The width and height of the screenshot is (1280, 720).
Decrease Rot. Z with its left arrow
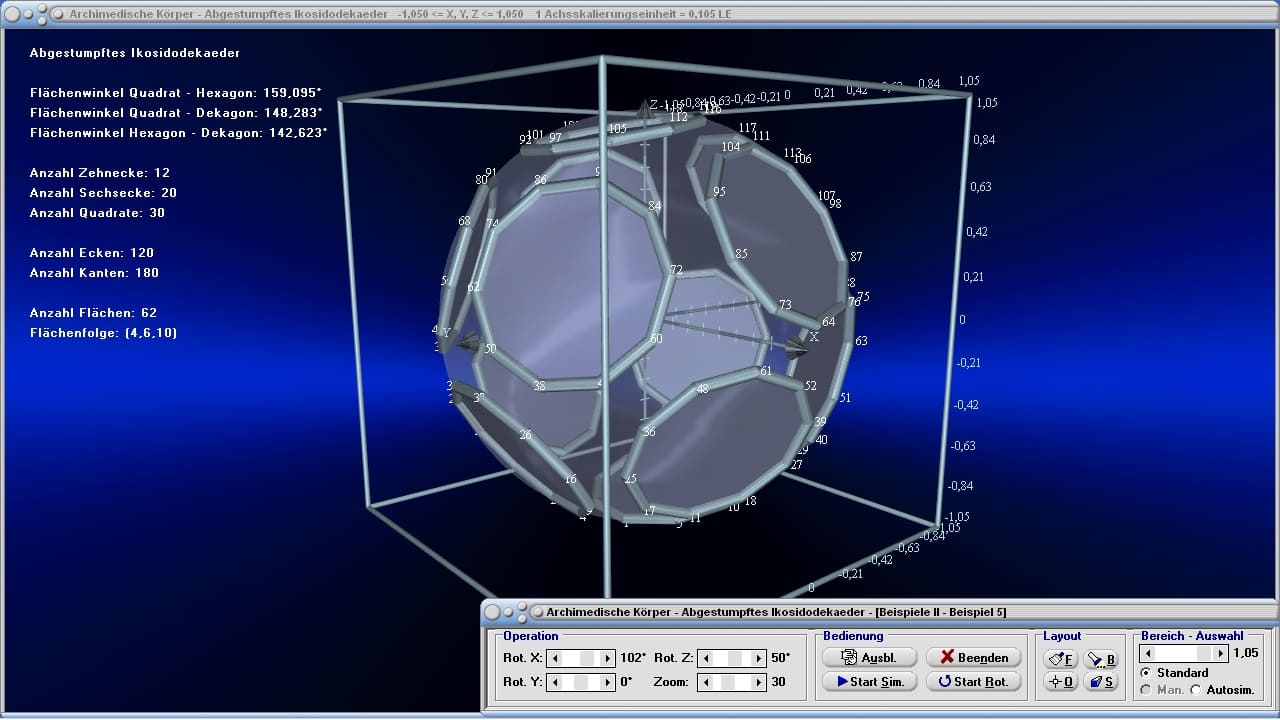705,658
